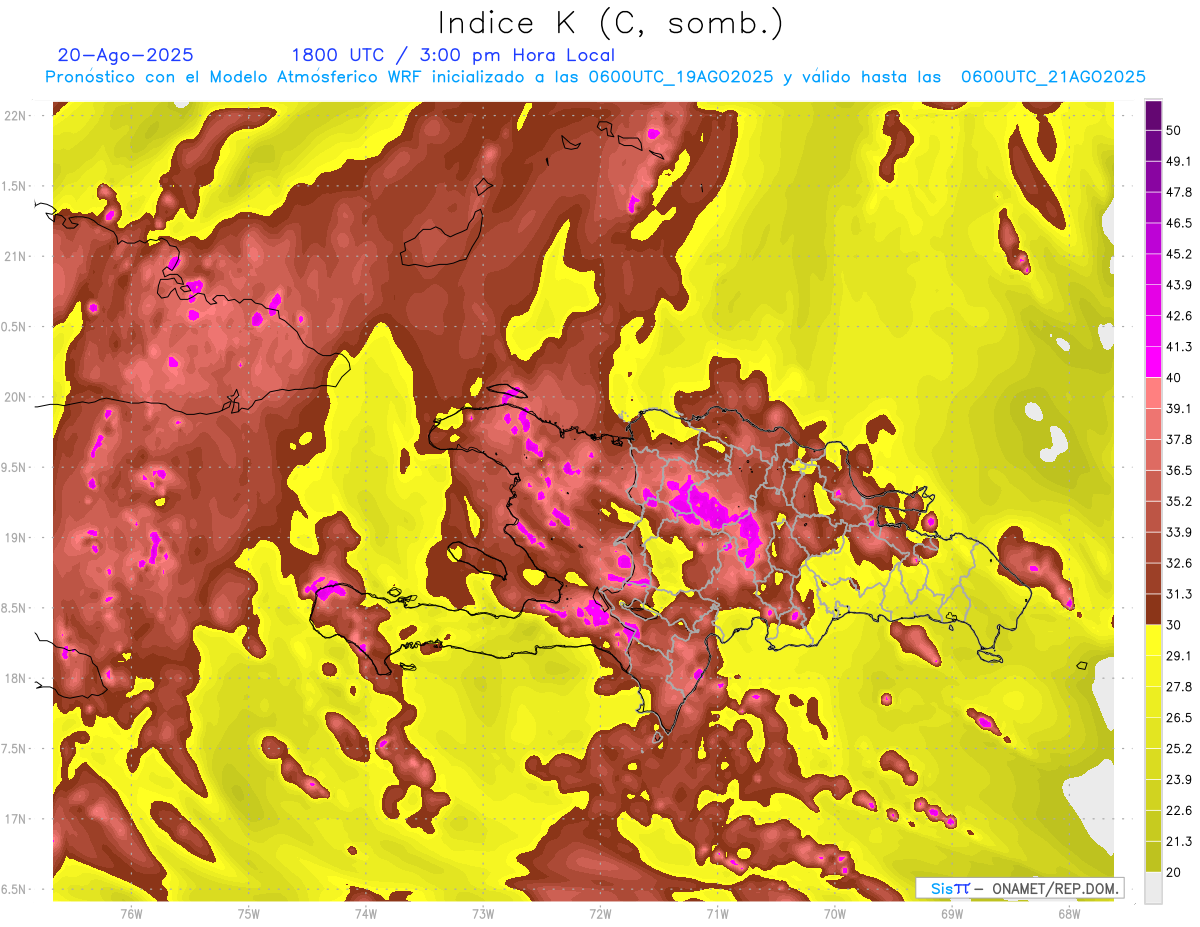1200x927 pixels.
Task: Select the light gray swatch at legend bottom
Action: point(1153,887)
